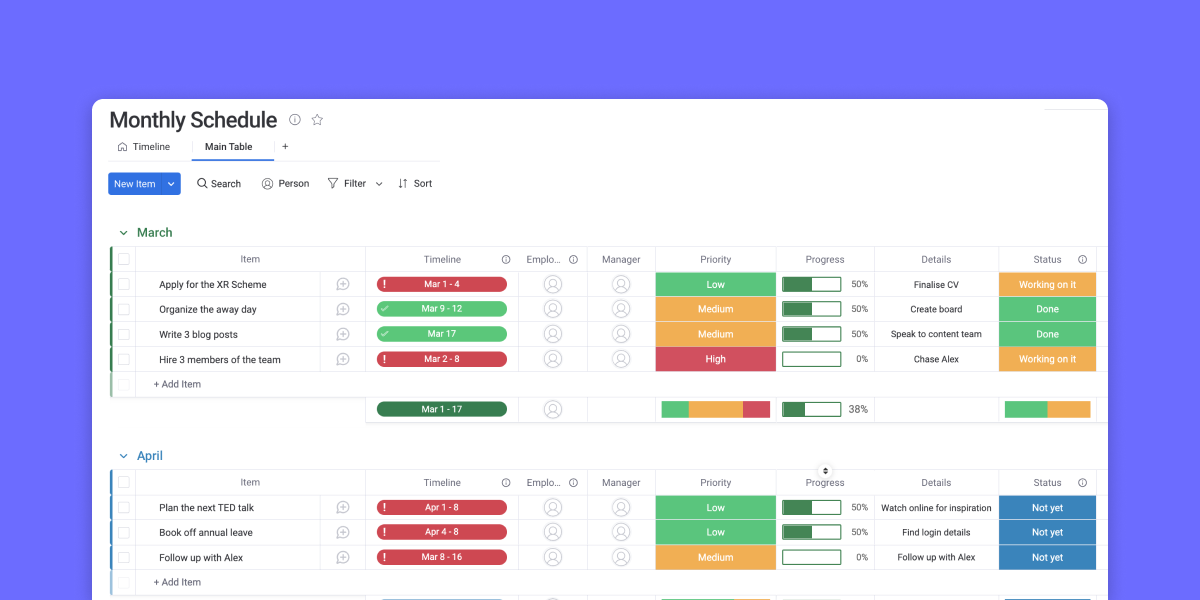Select the Main Table tab

click(x=229, y=147)
